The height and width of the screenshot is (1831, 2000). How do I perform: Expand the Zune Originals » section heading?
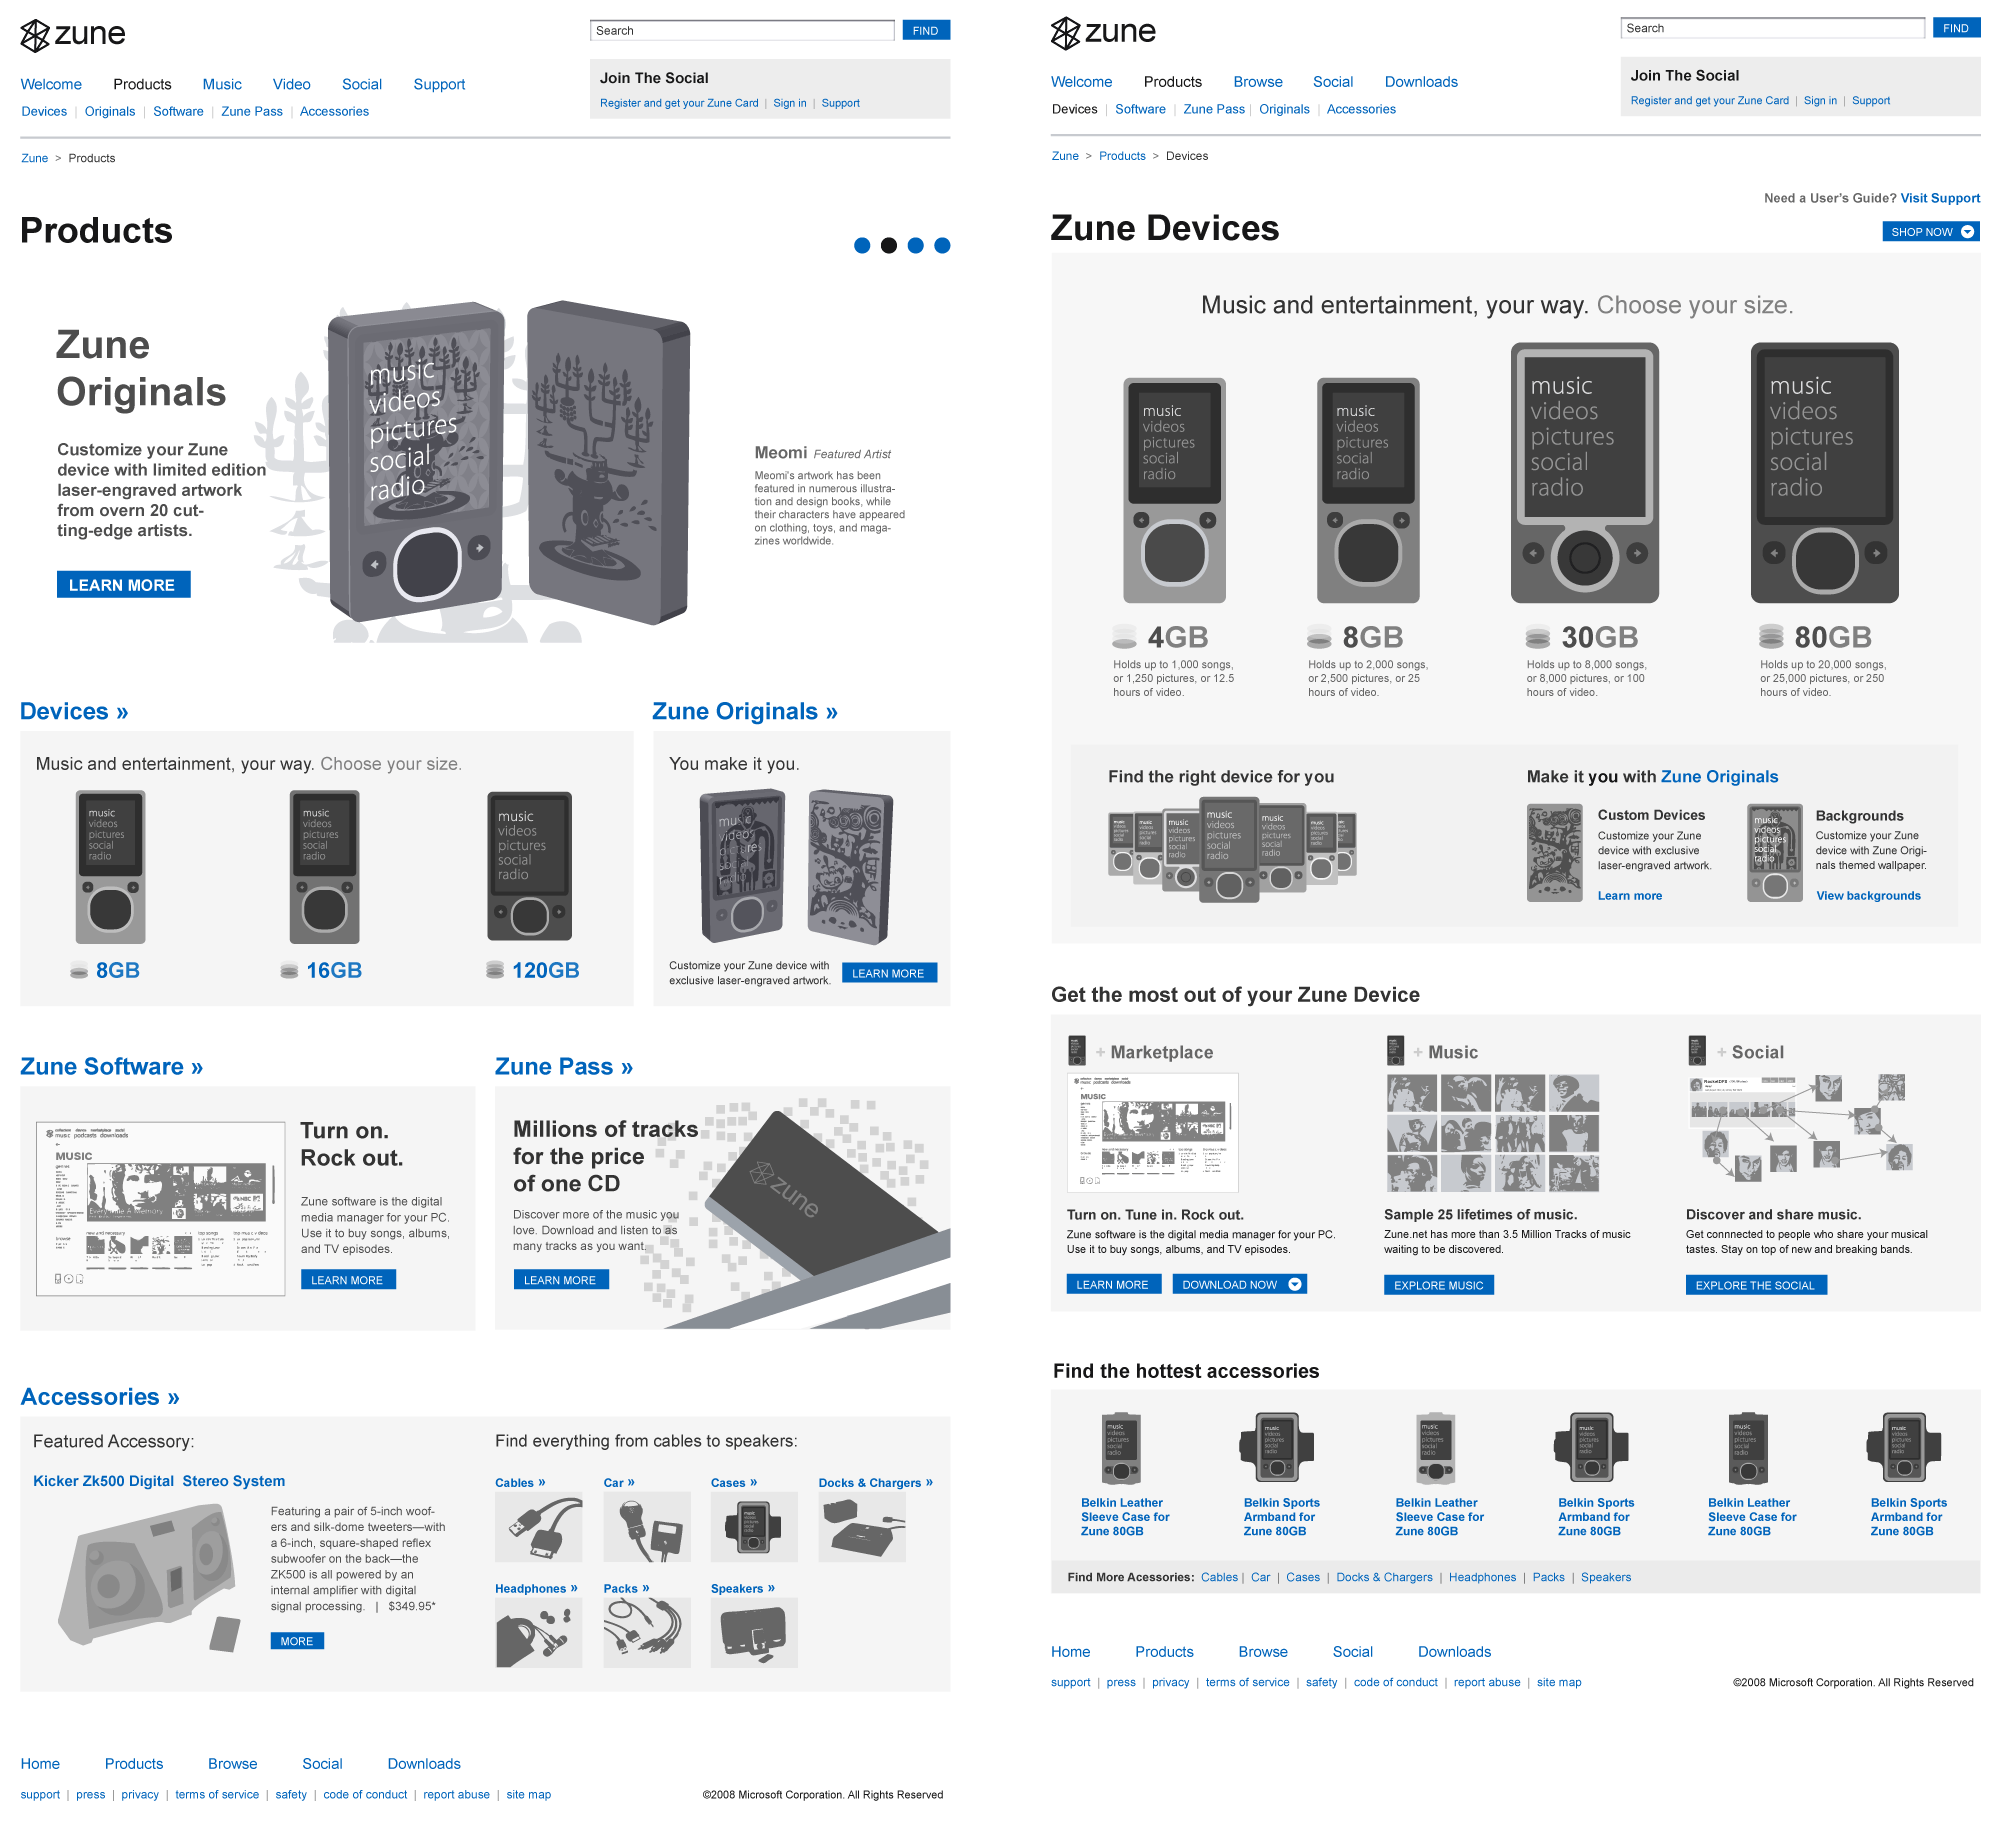pyautogui.click(x=744, y=711)
